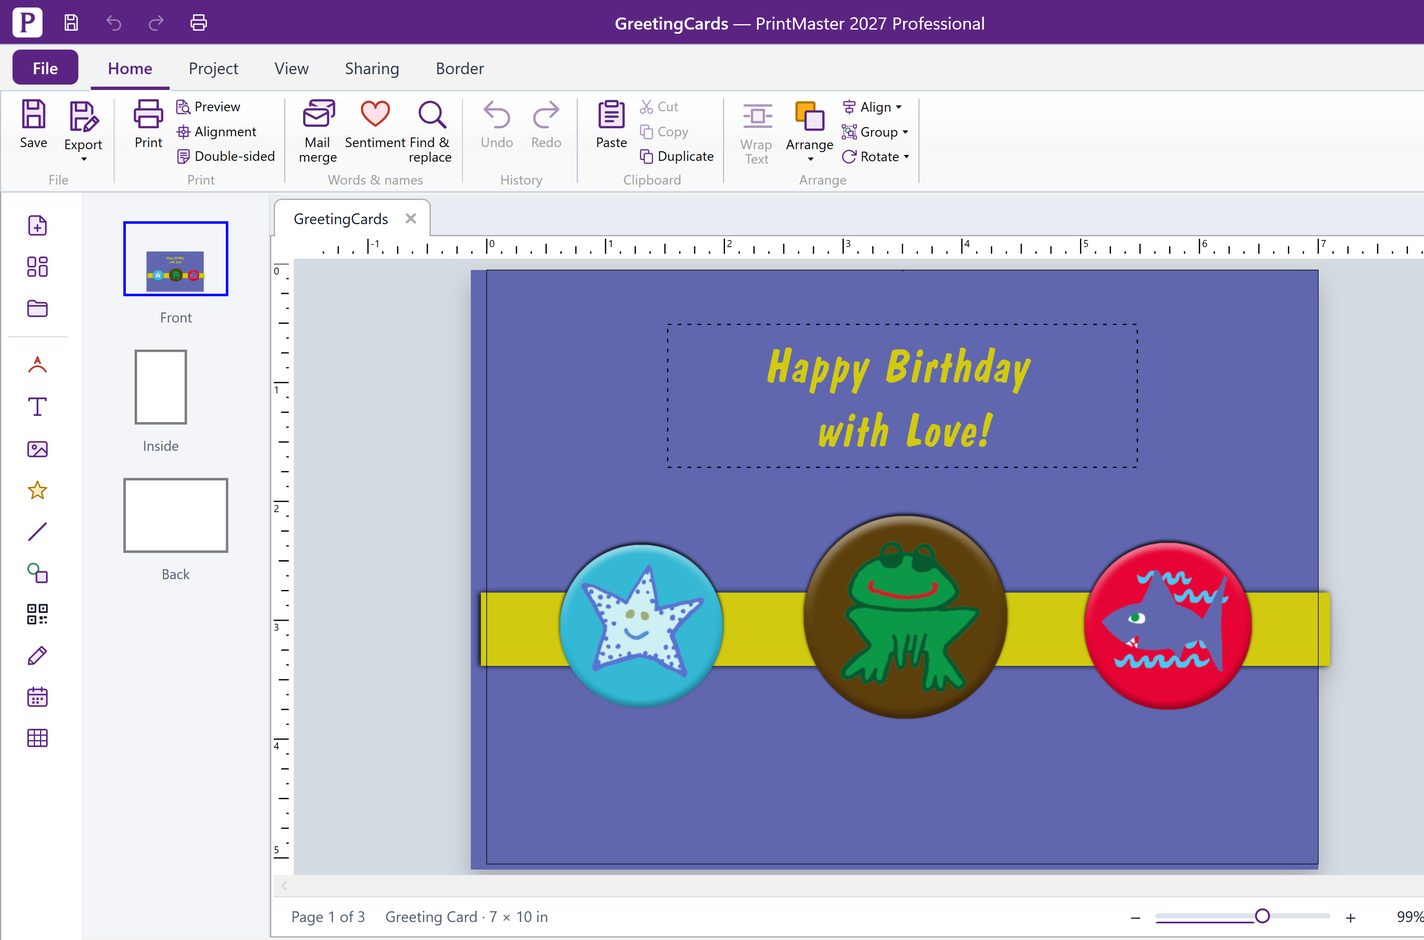
Task: Select the line drawing tool
Action: pyautogui.click(x=37, y=532)
